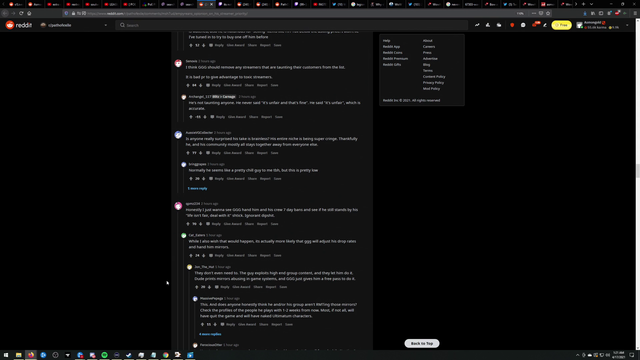Open the red shield moderation icon
This screenshot has height=360, width=640.
point(512,25)
